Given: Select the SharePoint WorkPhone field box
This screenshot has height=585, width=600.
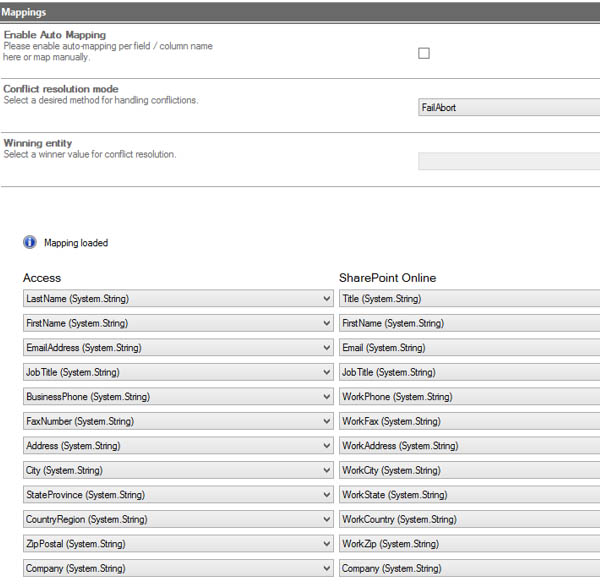Looking at the screenshot, I should [468, 397].
